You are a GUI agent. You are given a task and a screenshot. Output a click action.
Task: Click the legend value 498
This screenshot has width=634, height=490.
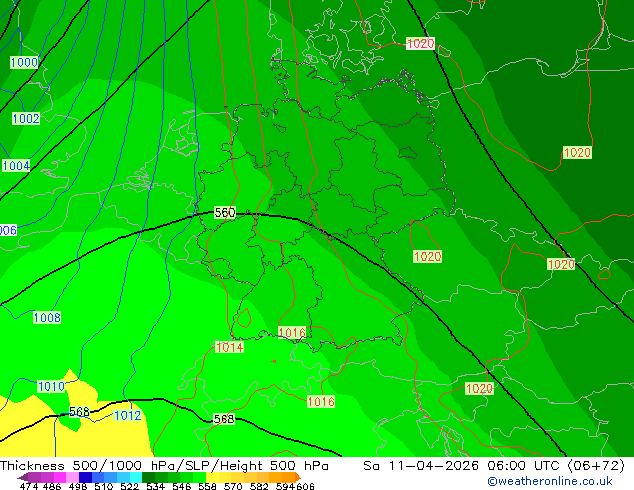tap(78, 486)
